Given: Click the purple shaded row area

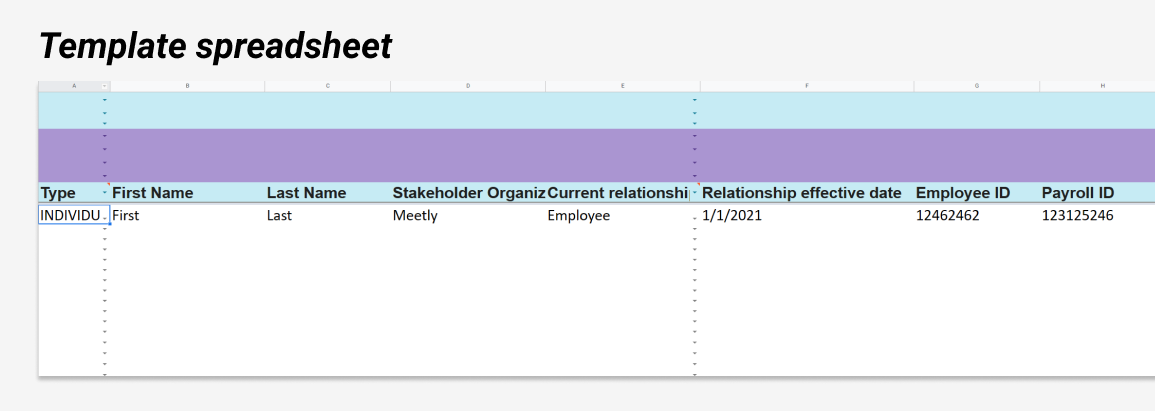Looking at the screenshot, I should (597, 155).
